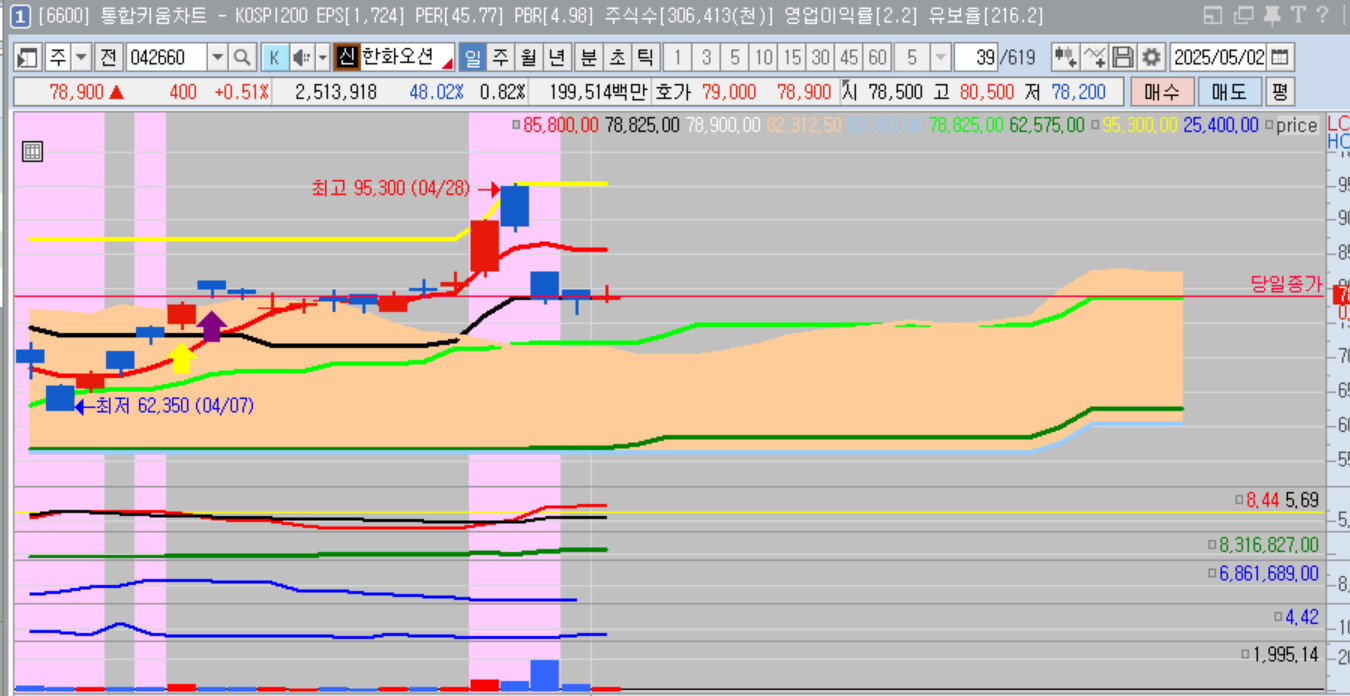
Task: Expand the stock code 042660 dropdown
Action: coord(217,57)
